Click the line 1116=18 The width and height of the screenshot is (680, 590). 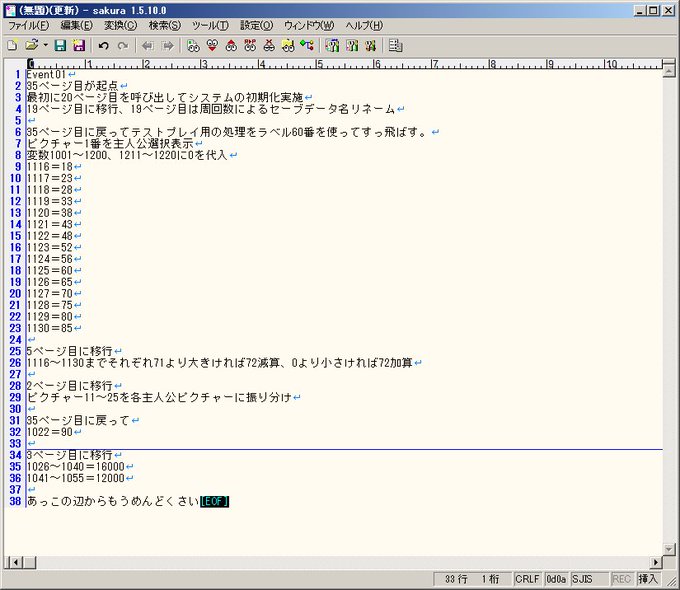coord(49,167)
